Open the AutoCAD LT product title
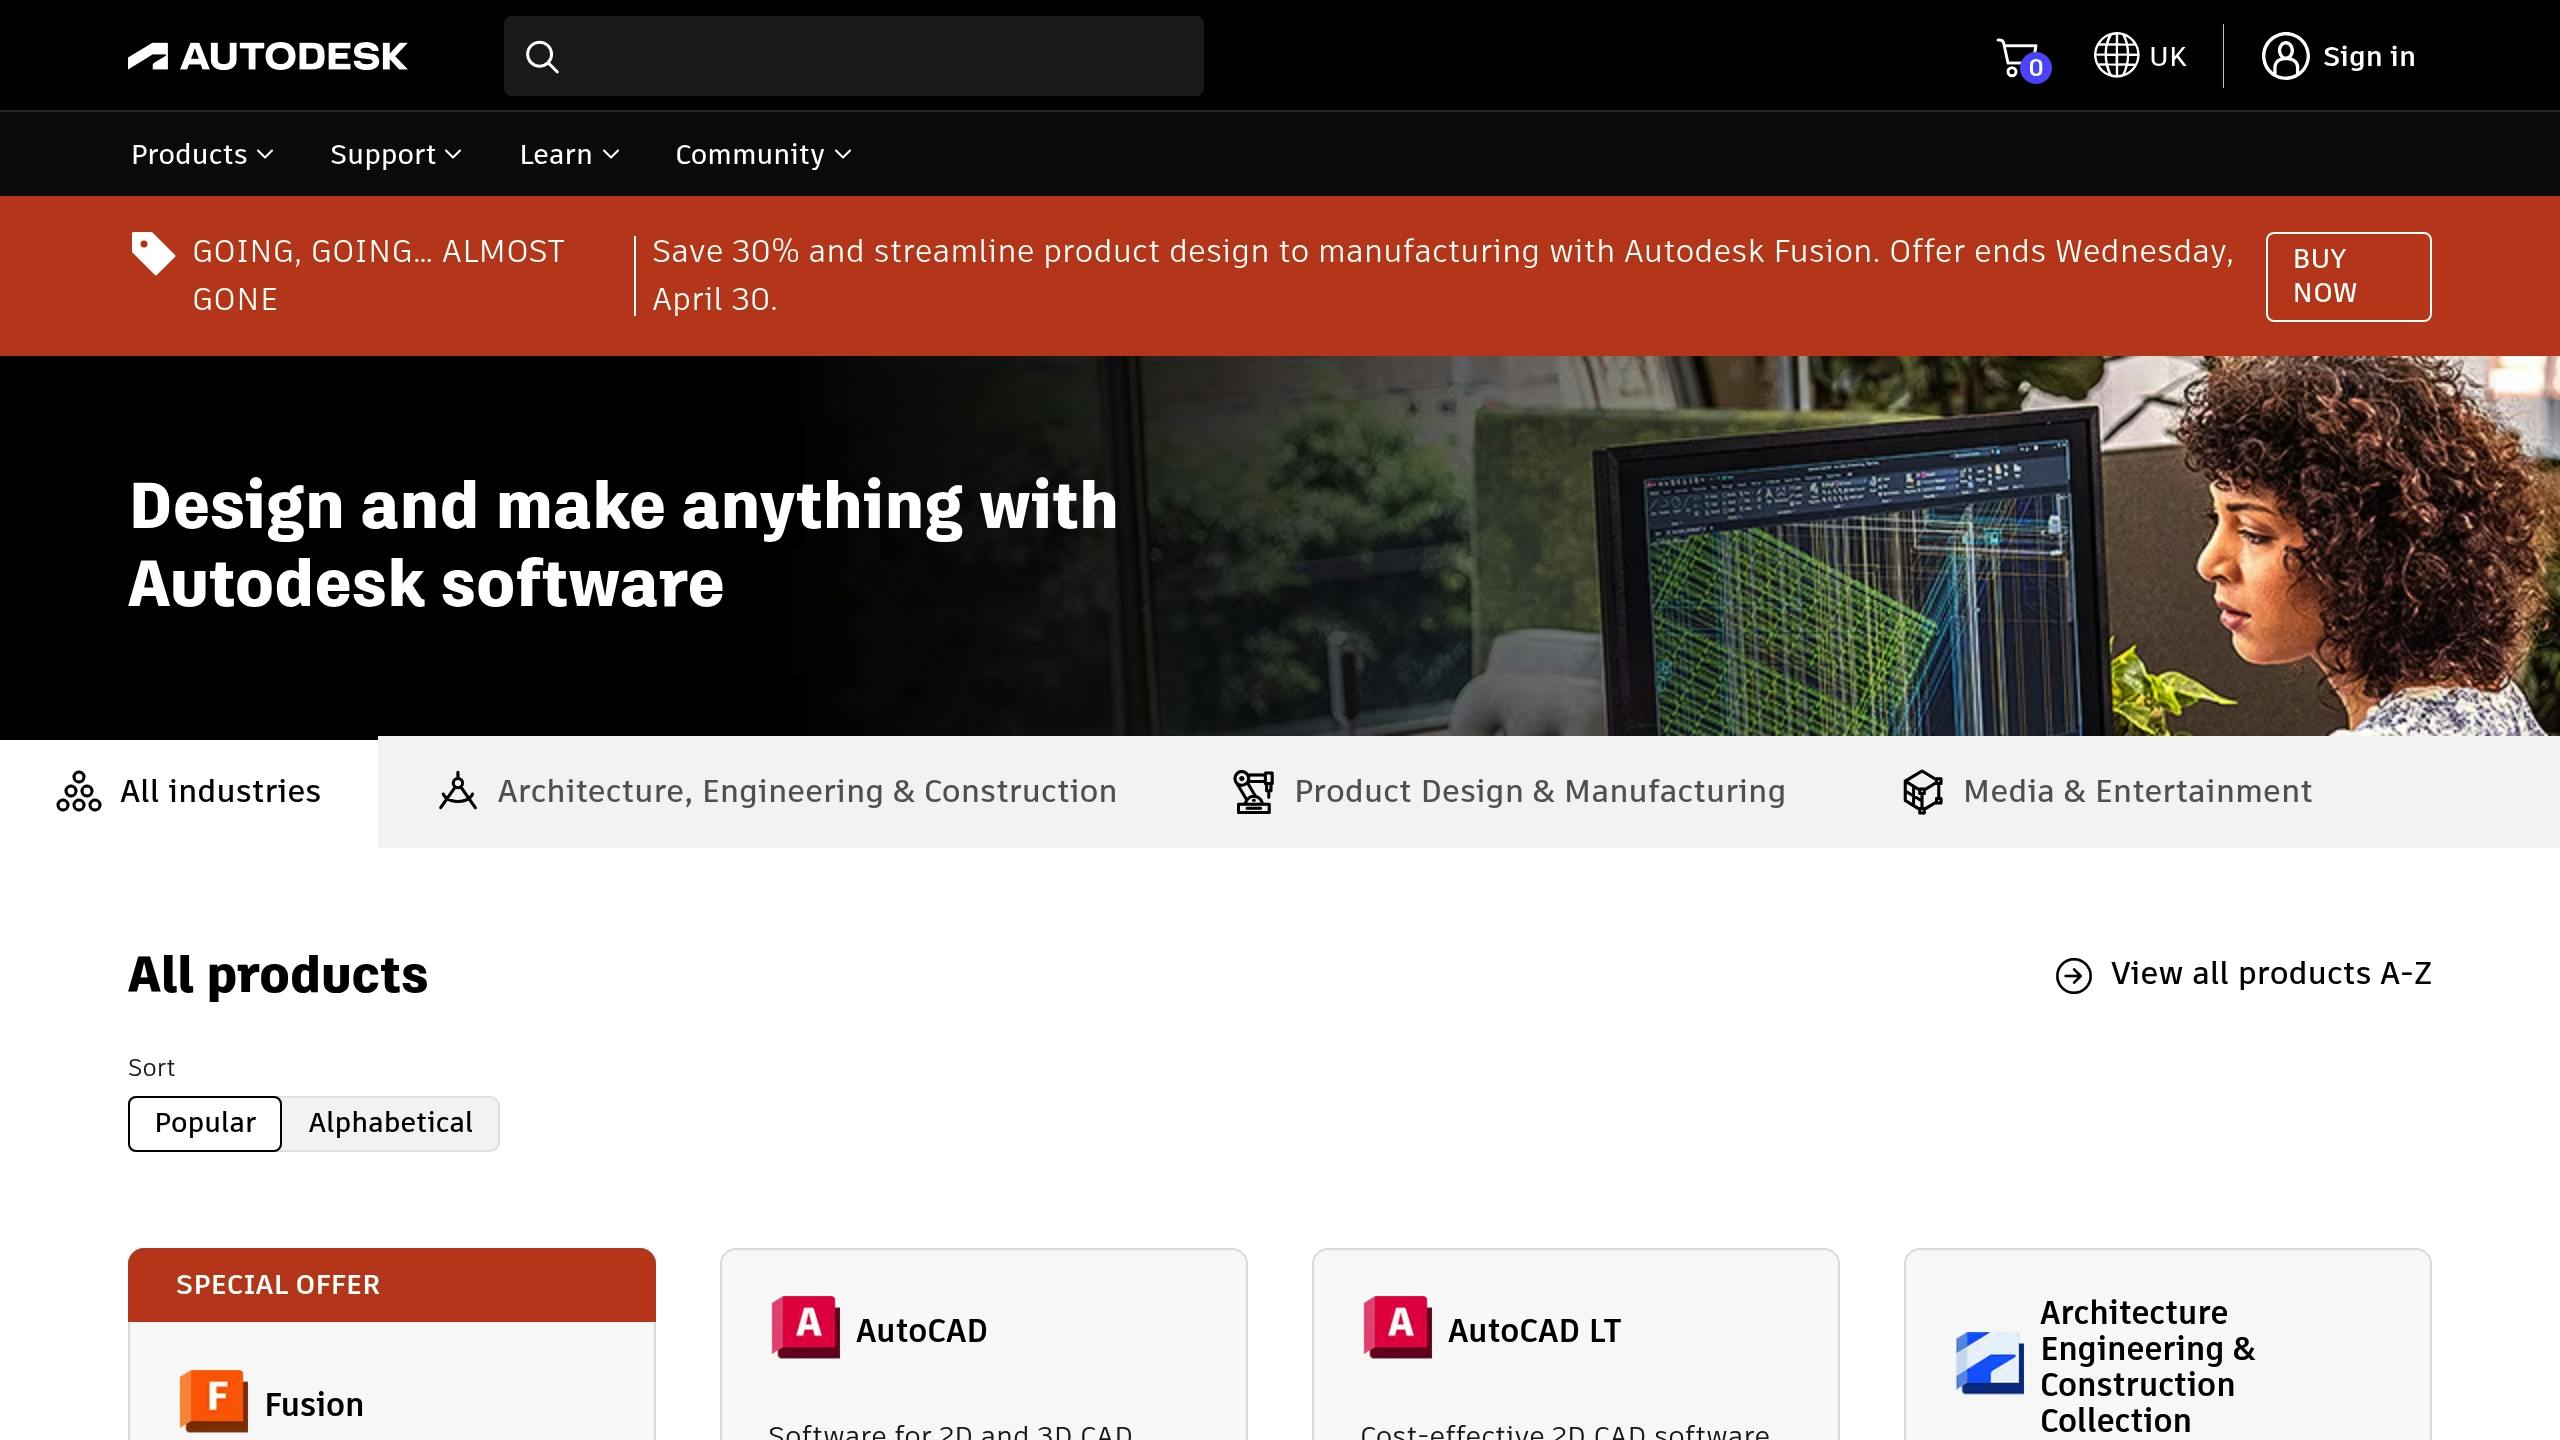 pos(1534,1331)
